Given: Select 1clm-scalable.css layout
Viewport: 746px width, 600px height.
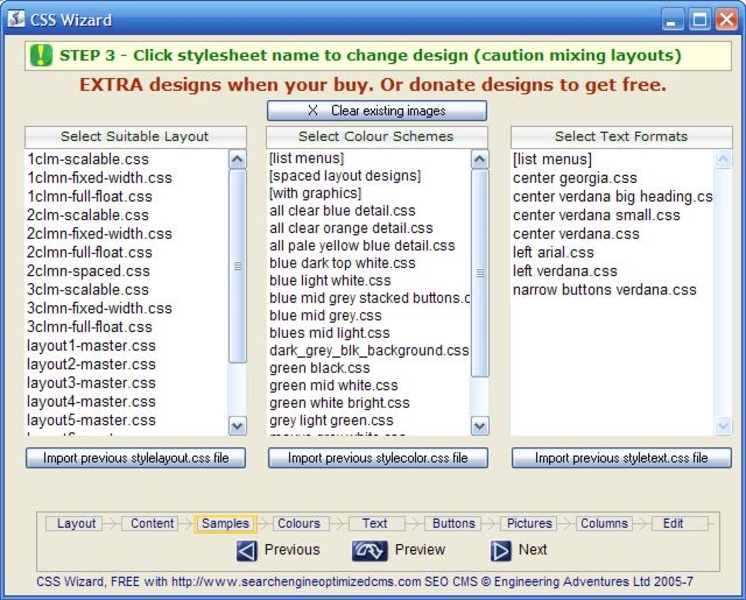Looking at the screenshot, I should click(88, 159).
